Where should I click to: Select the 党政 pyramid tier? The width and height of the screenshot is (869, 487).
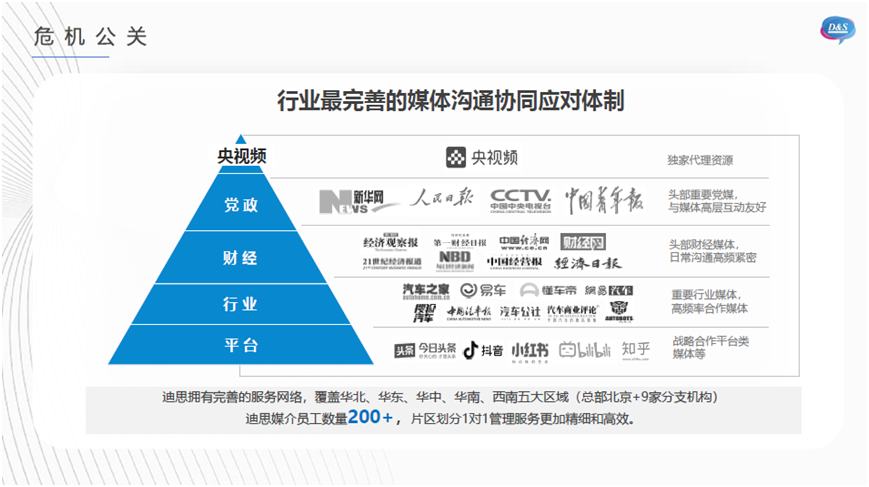tap(240, 204)
